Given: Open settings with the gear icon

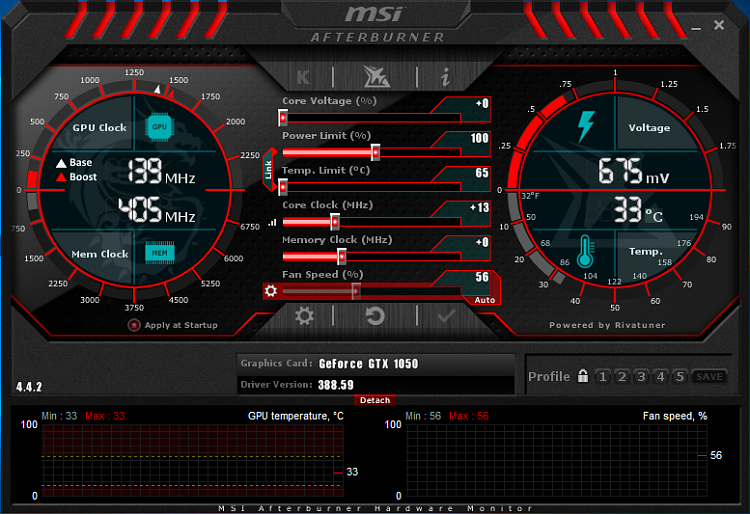Looking at the screenshot, I should [304, 316].
